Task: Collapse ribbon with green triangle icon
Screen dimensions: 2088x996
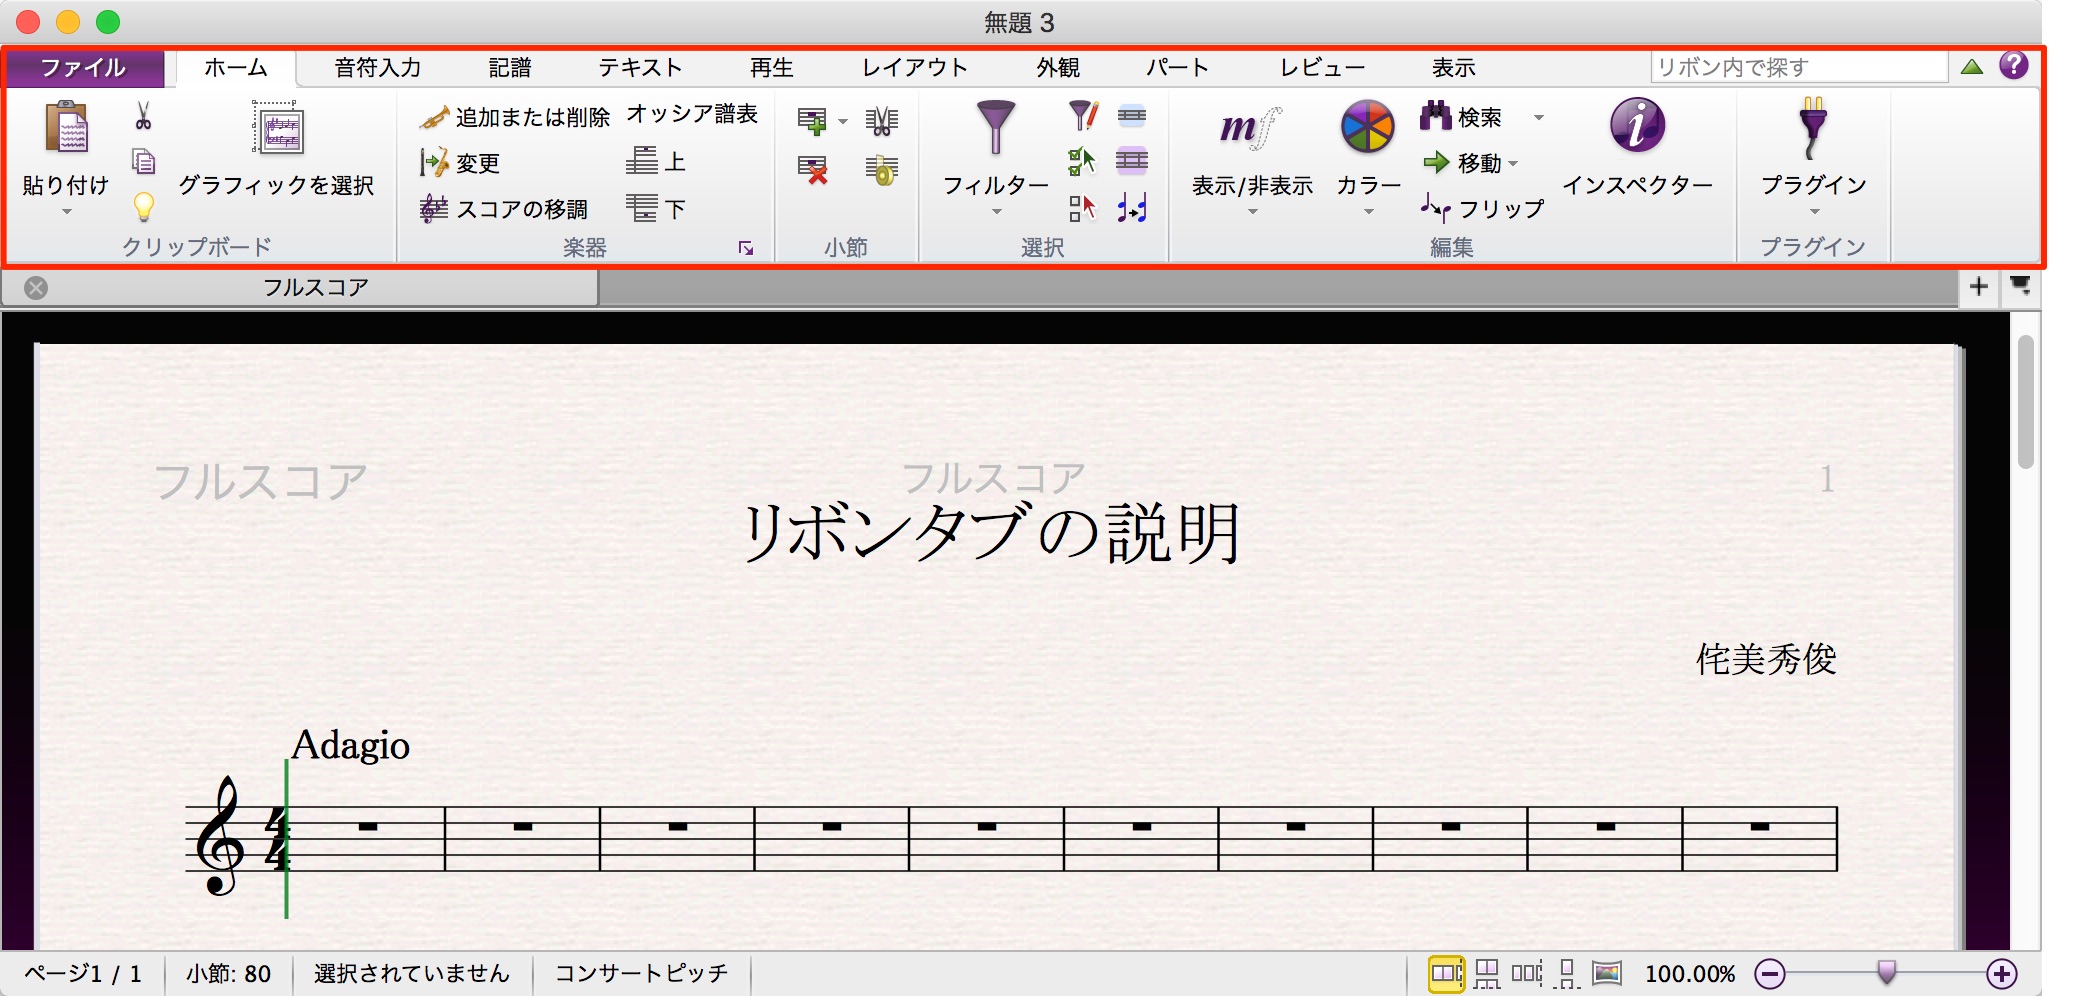Action: tap(1971, 67)
